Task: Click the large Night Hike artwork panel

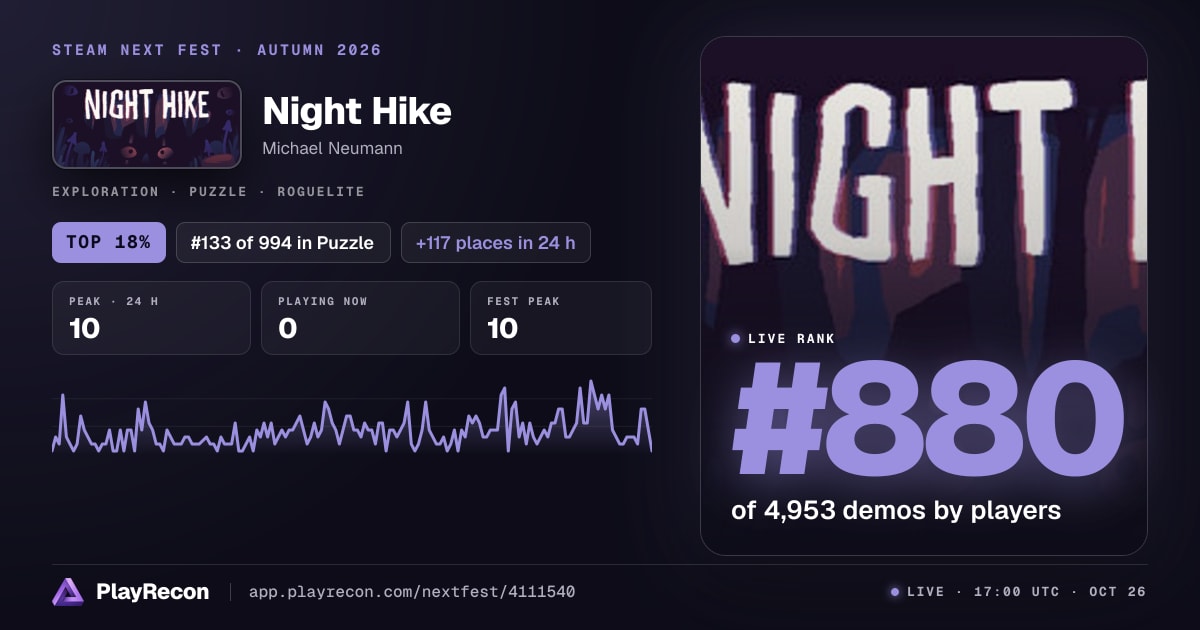Action: (x=924, y=296)
